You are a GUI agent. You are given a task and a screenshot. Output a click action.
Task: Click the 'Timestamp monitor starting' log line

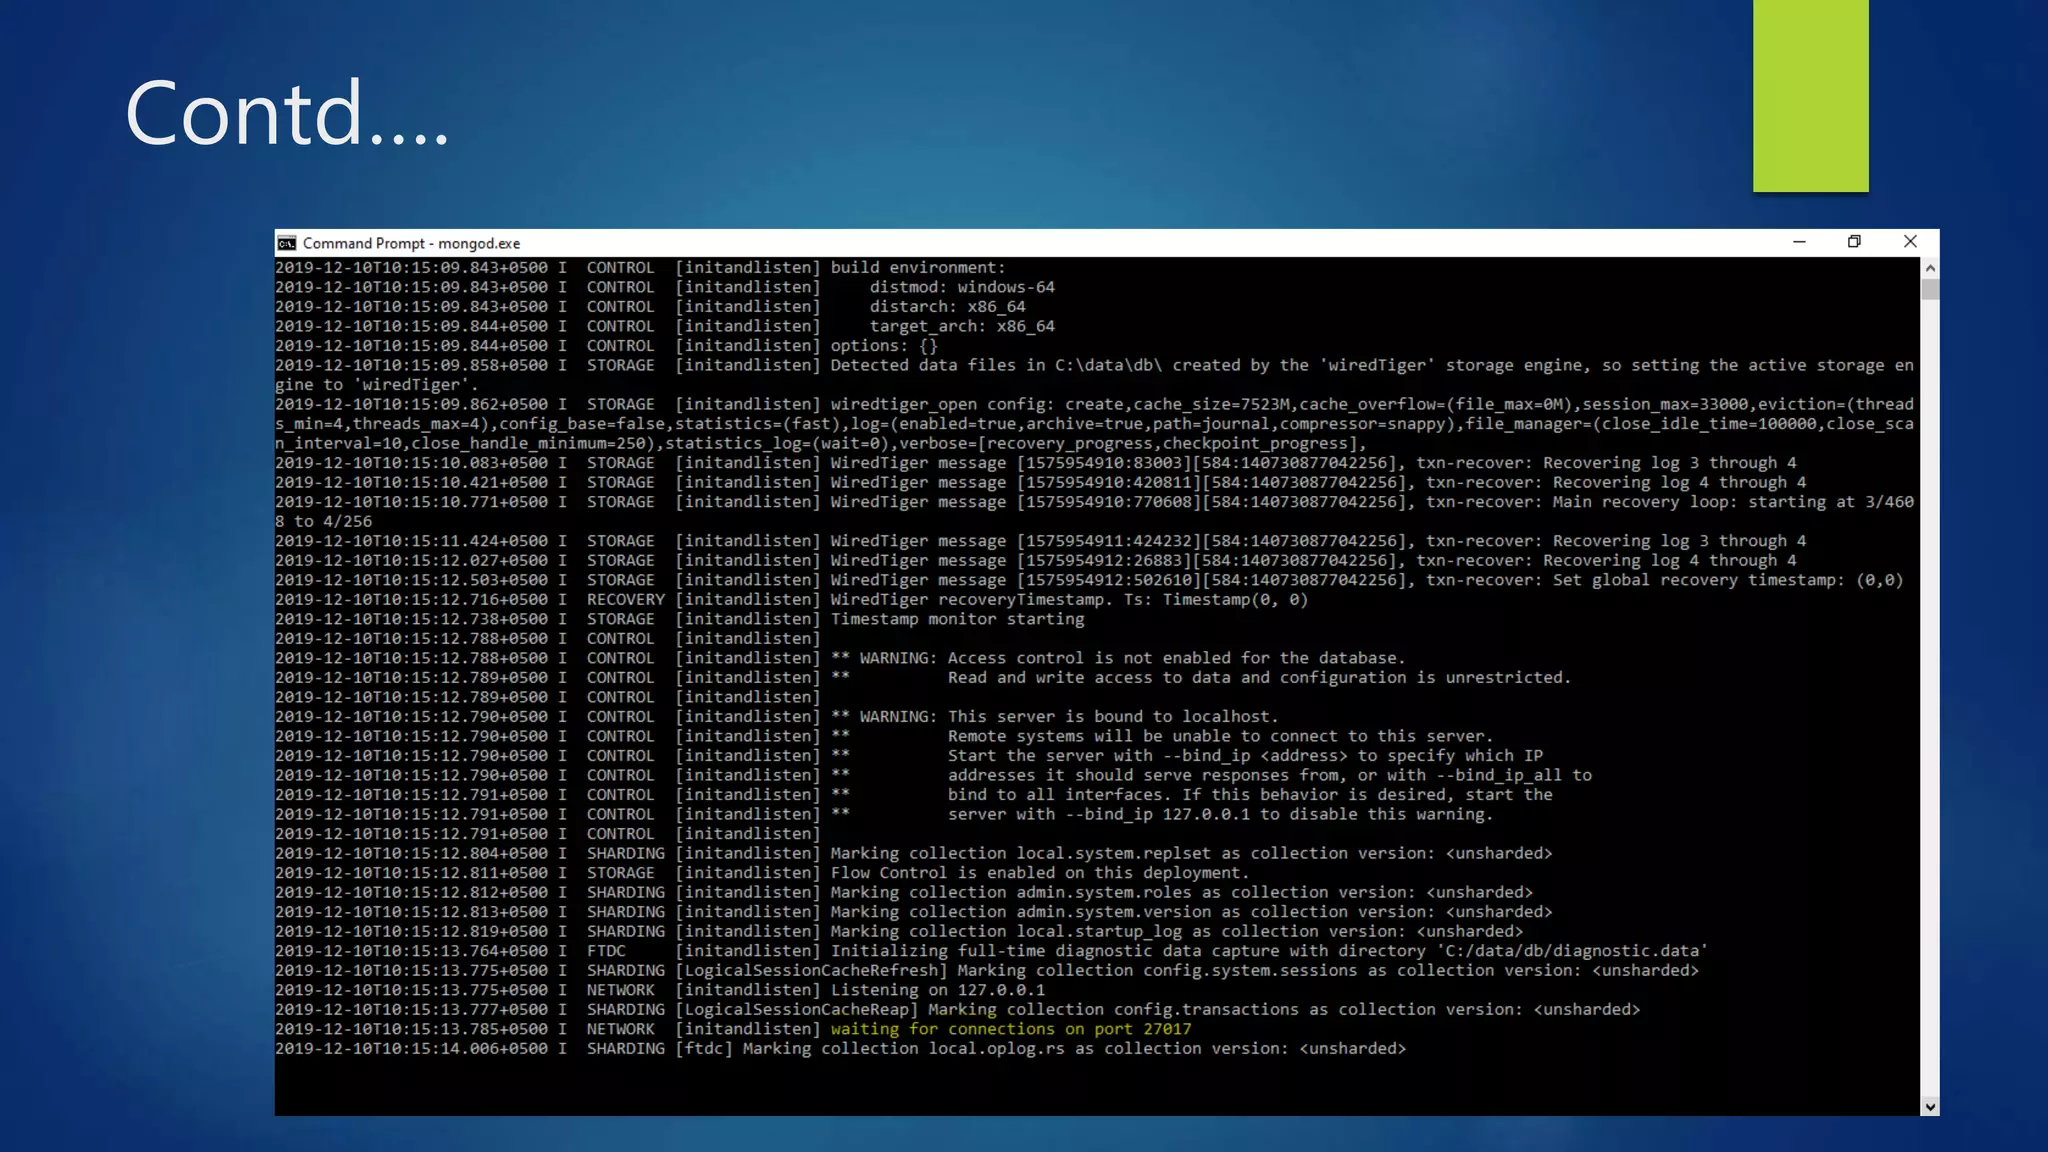[x=957, y=619]
